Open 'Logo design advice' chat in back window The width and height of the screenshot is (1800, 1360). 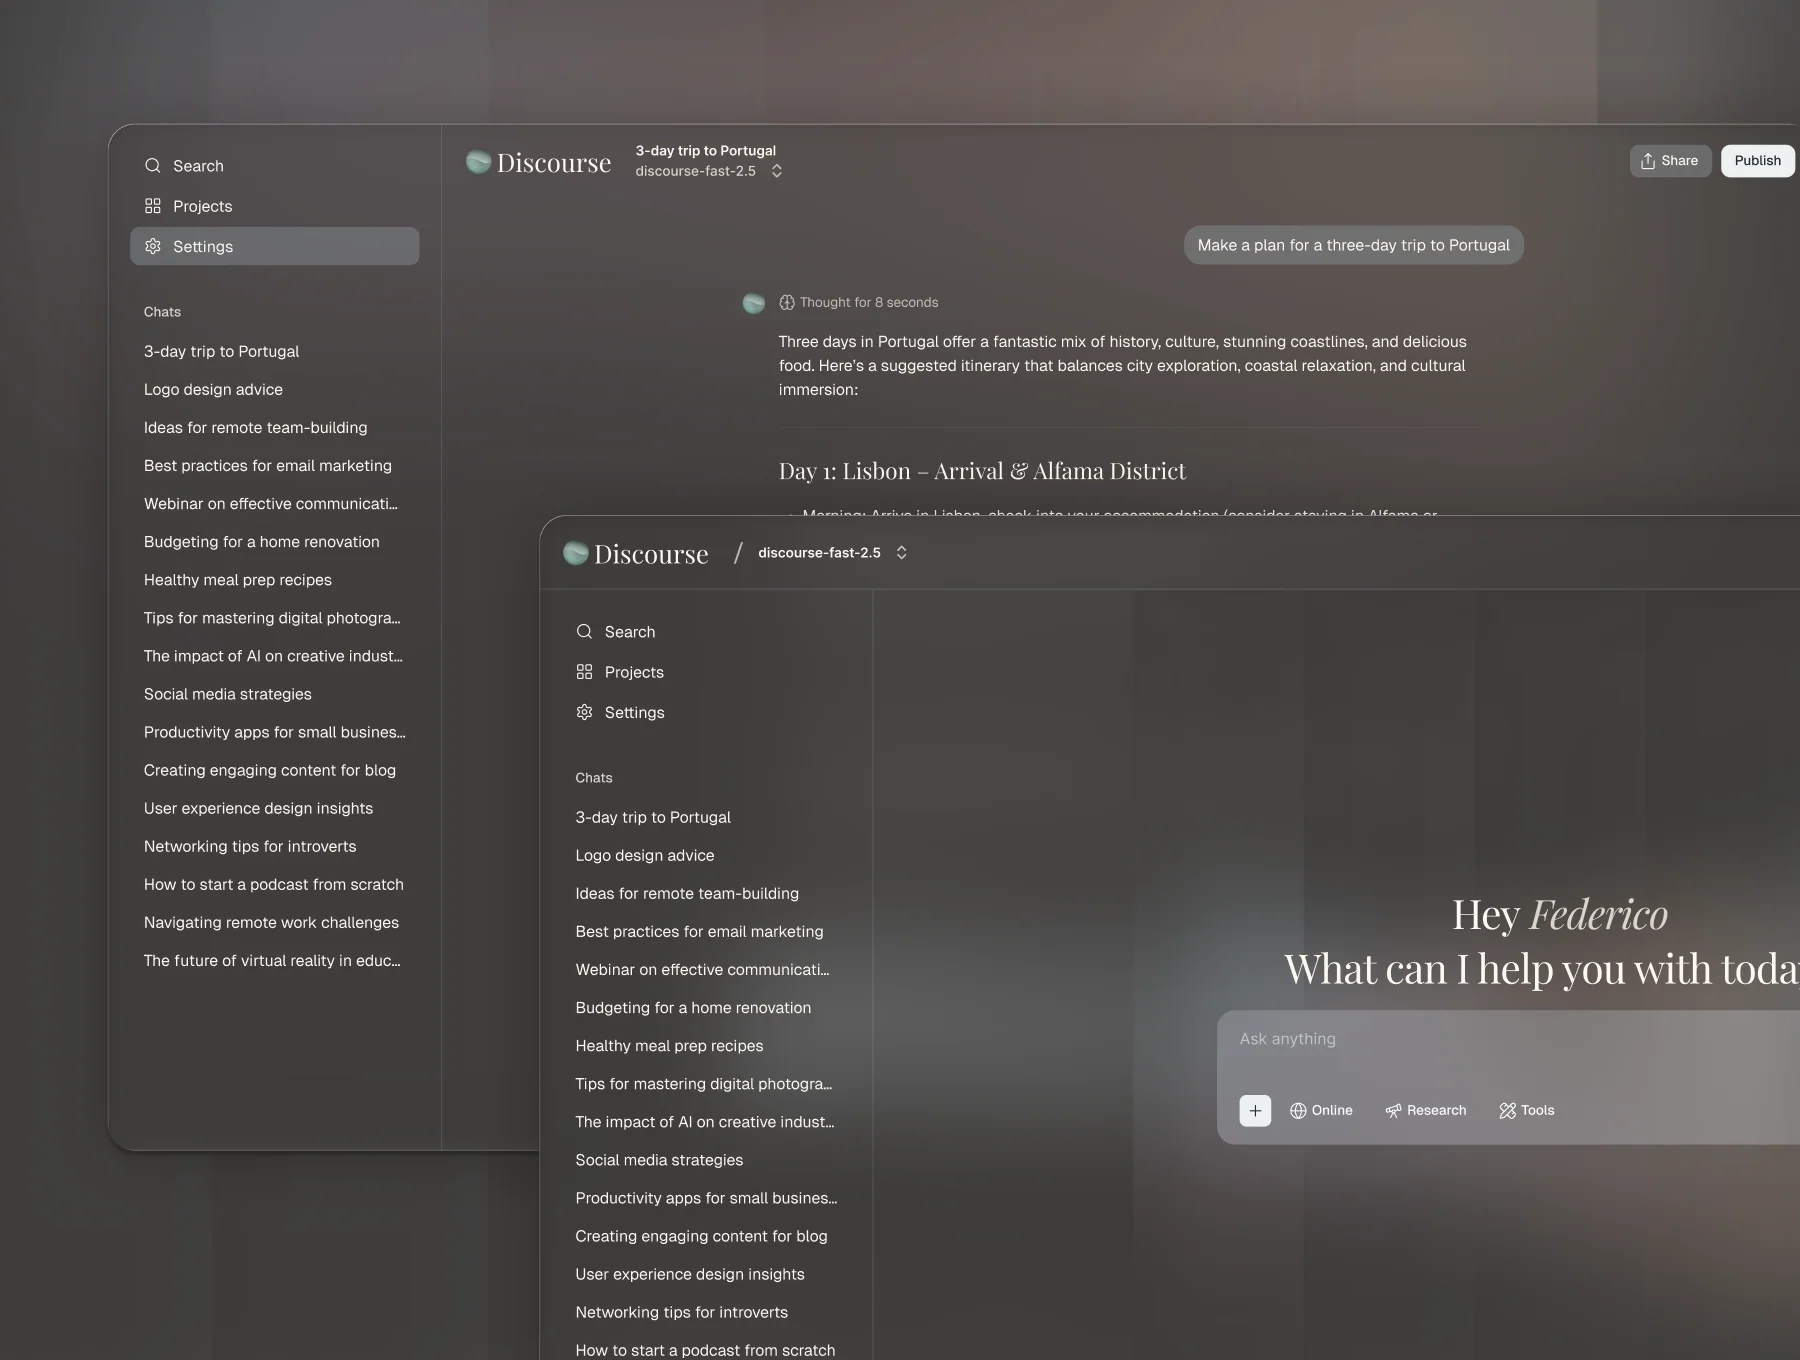tap(213, 390)
